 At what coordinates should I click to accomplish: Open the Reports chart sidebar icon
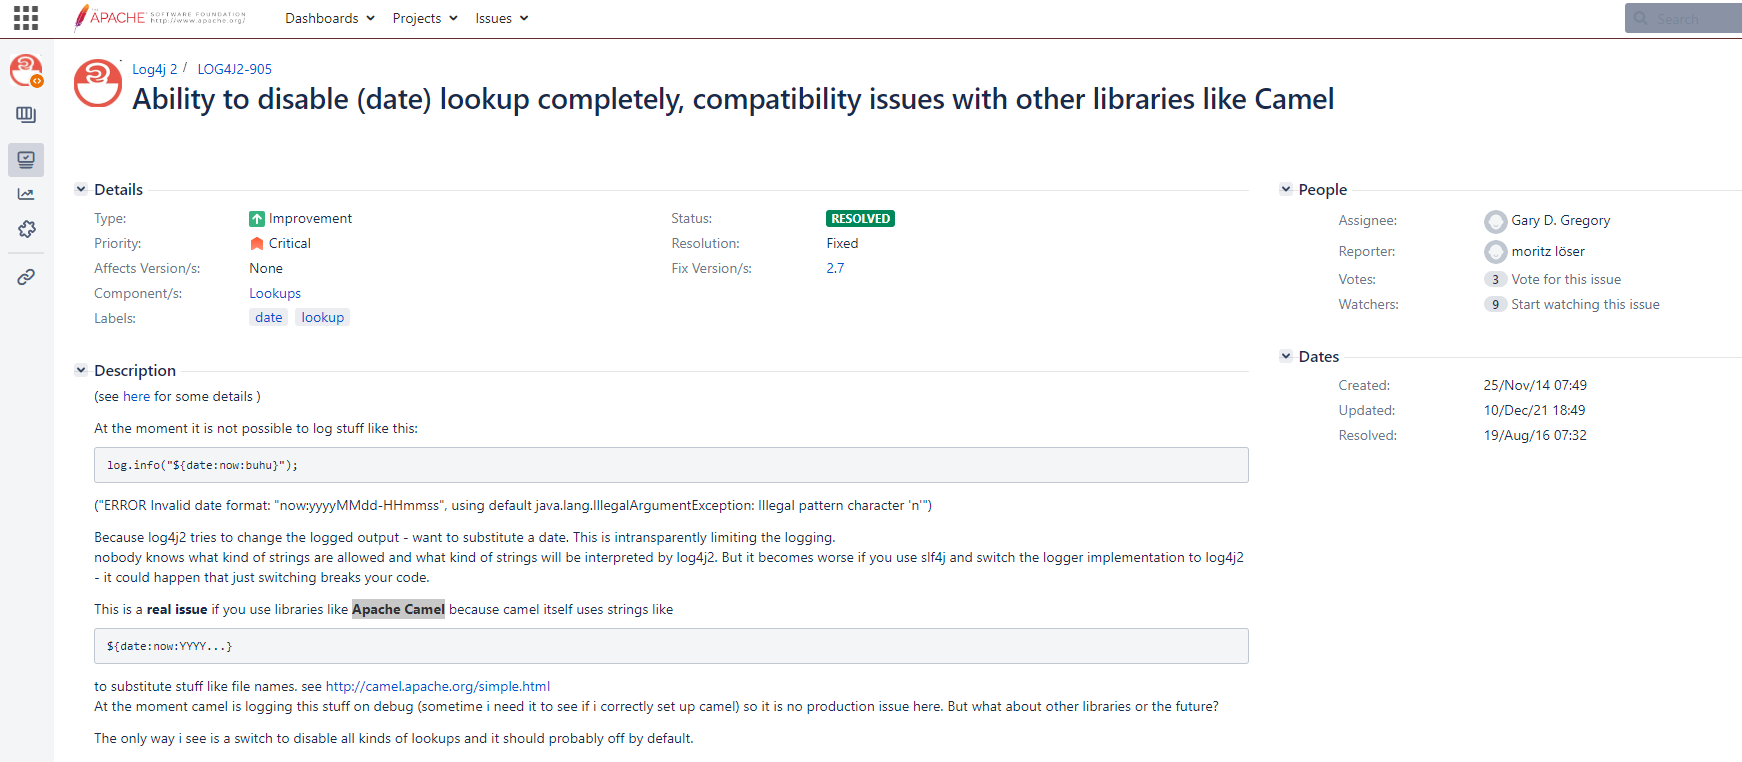(26, 195)
